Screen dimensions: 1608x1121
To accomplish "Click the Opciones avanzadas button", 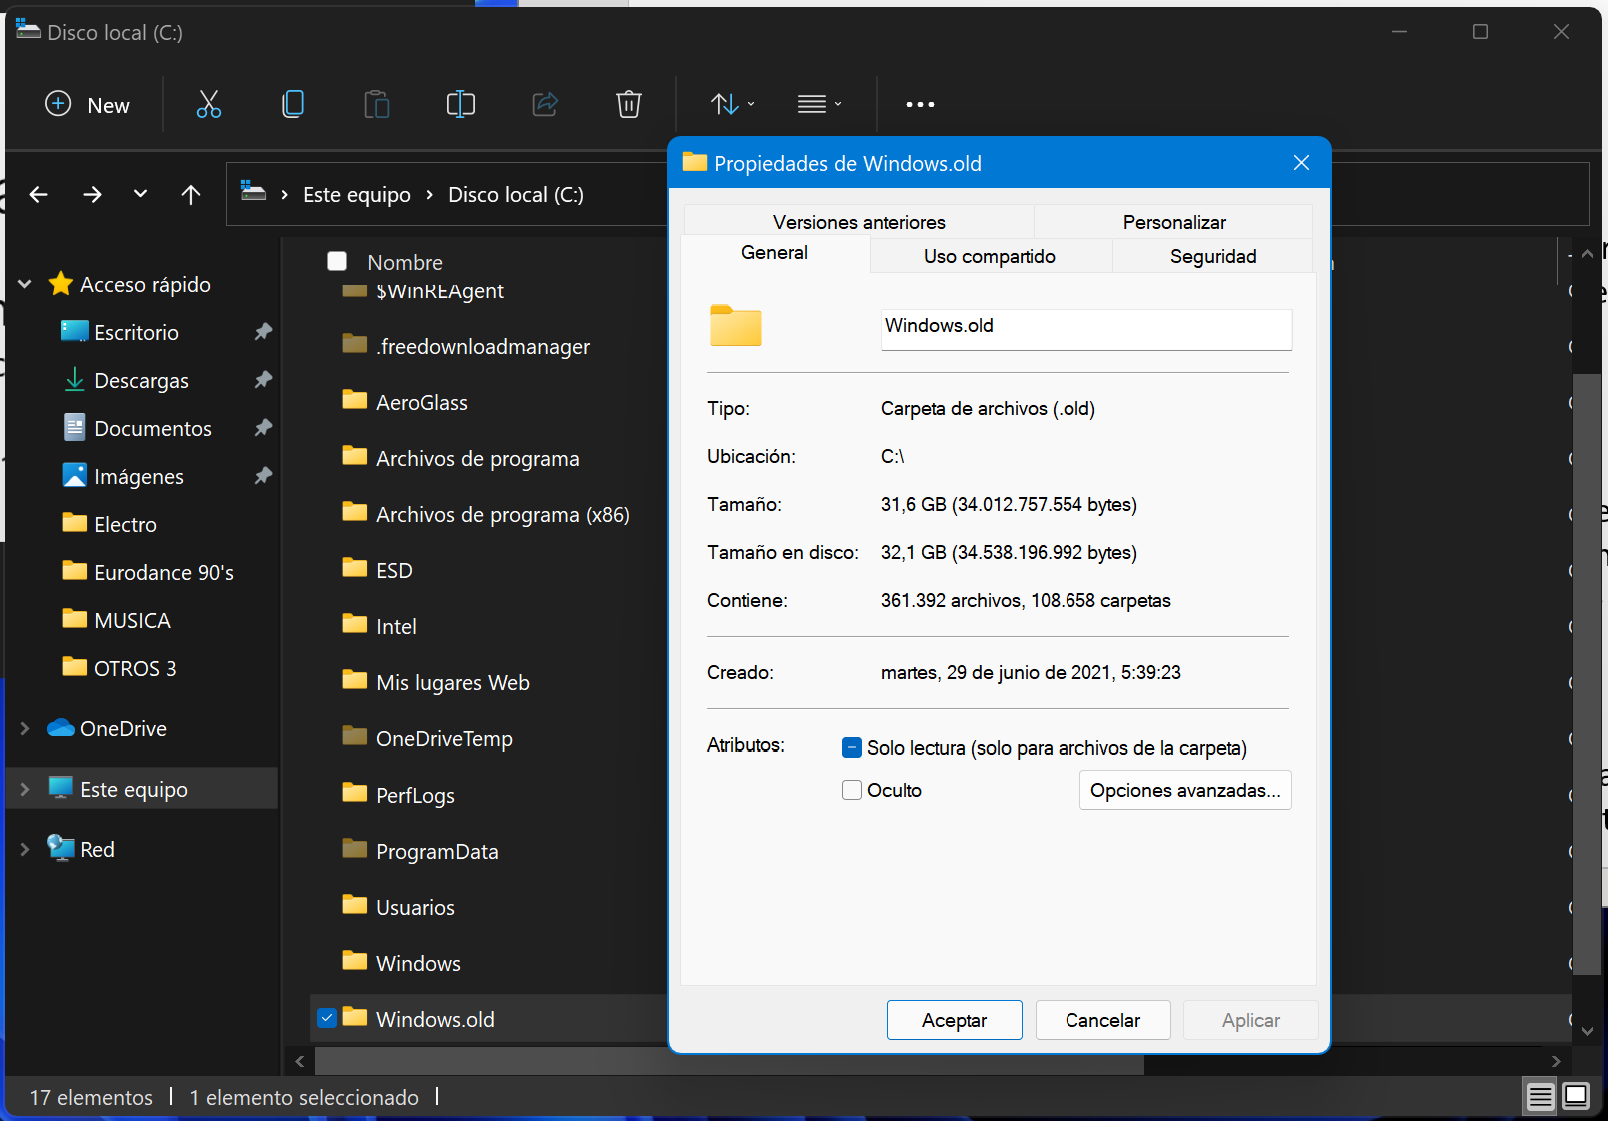I will click(1184, 790).
